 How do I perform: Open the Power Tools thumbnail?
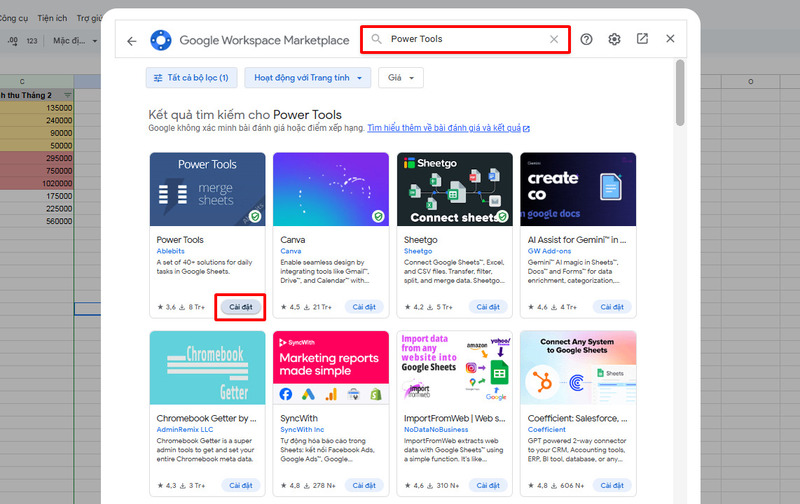pos(207,189)
